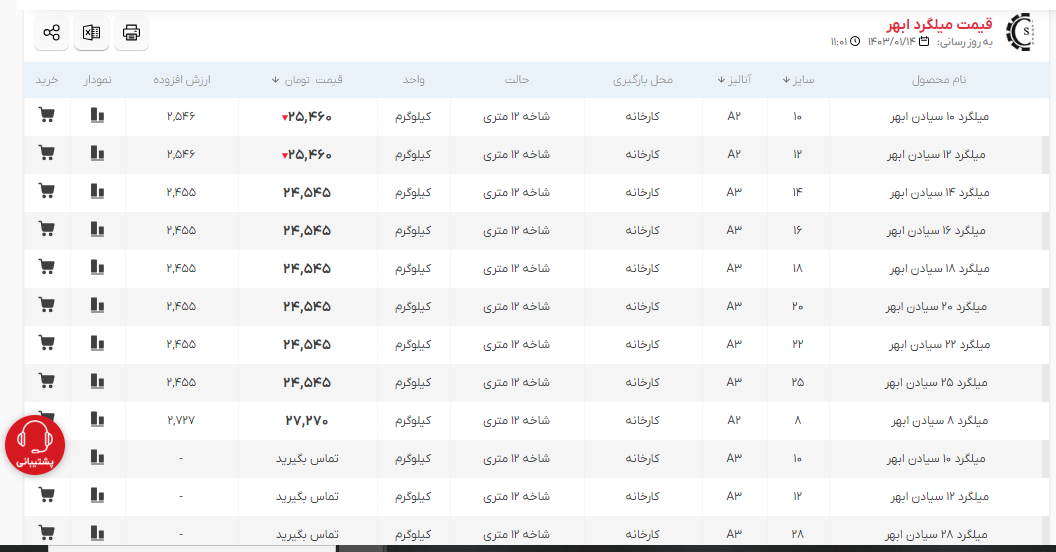
Task: Open chart icon for میلگرد ۸ سیادن ابهر
Action: [97, 420]
